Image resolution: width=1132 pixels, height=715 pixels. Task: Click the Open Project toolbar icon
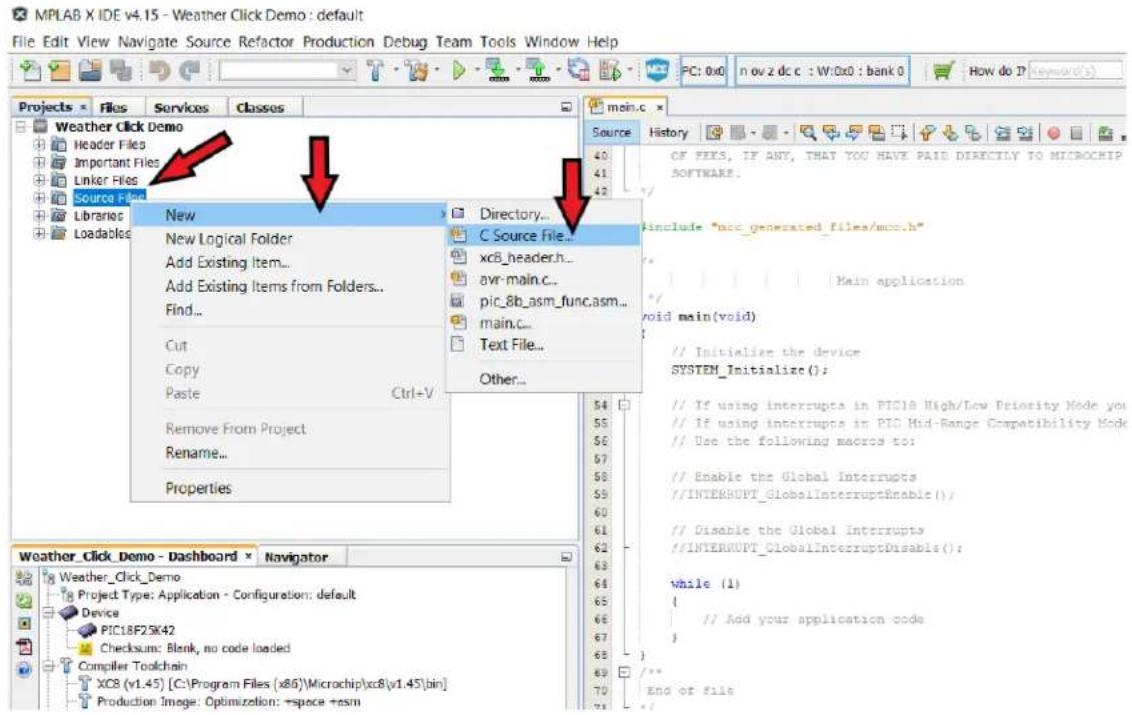coord(90,71)
